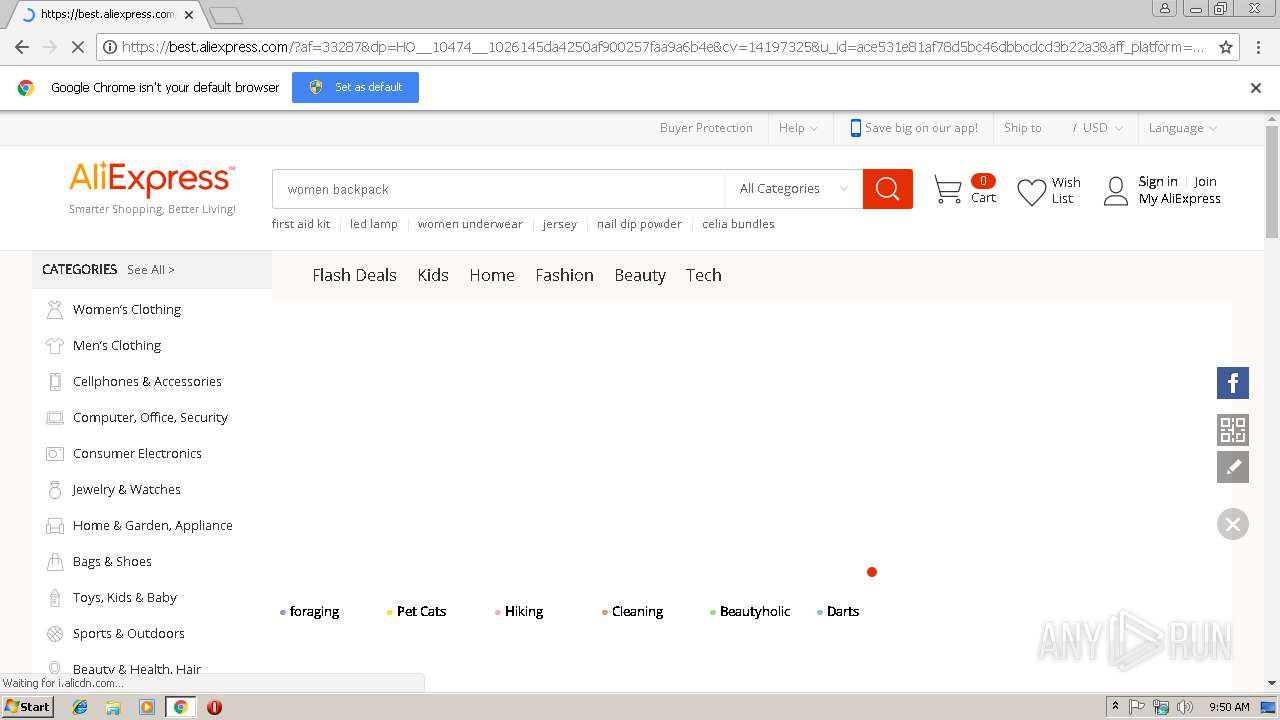Go back with the browser arrow
This screenshot has height=720, width=1280.
pos(22,47)
